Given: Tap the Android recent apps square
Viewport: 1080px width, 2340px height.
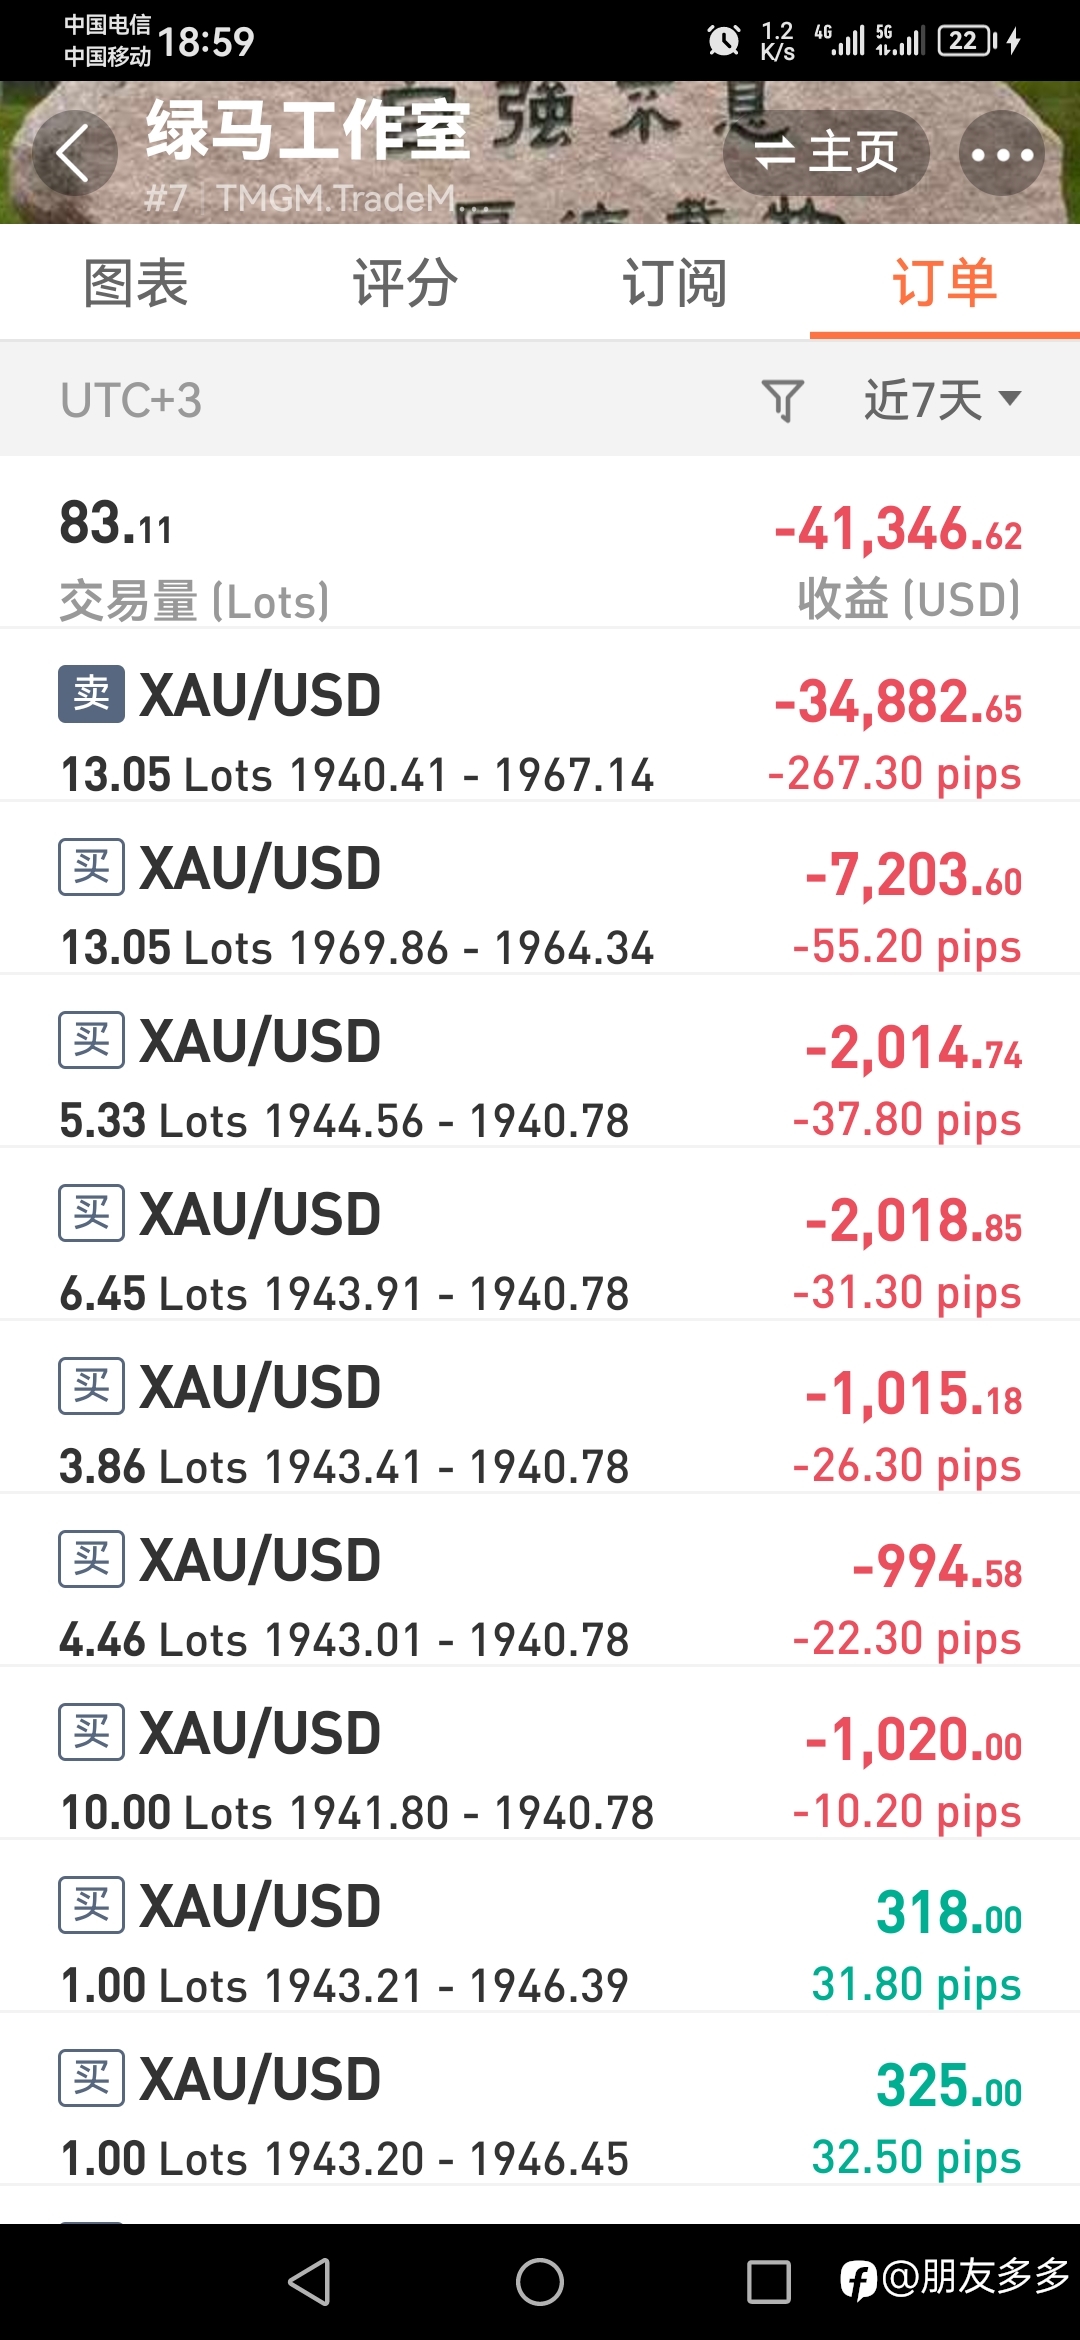Looking at the screenshot, I should (769, 2282).
